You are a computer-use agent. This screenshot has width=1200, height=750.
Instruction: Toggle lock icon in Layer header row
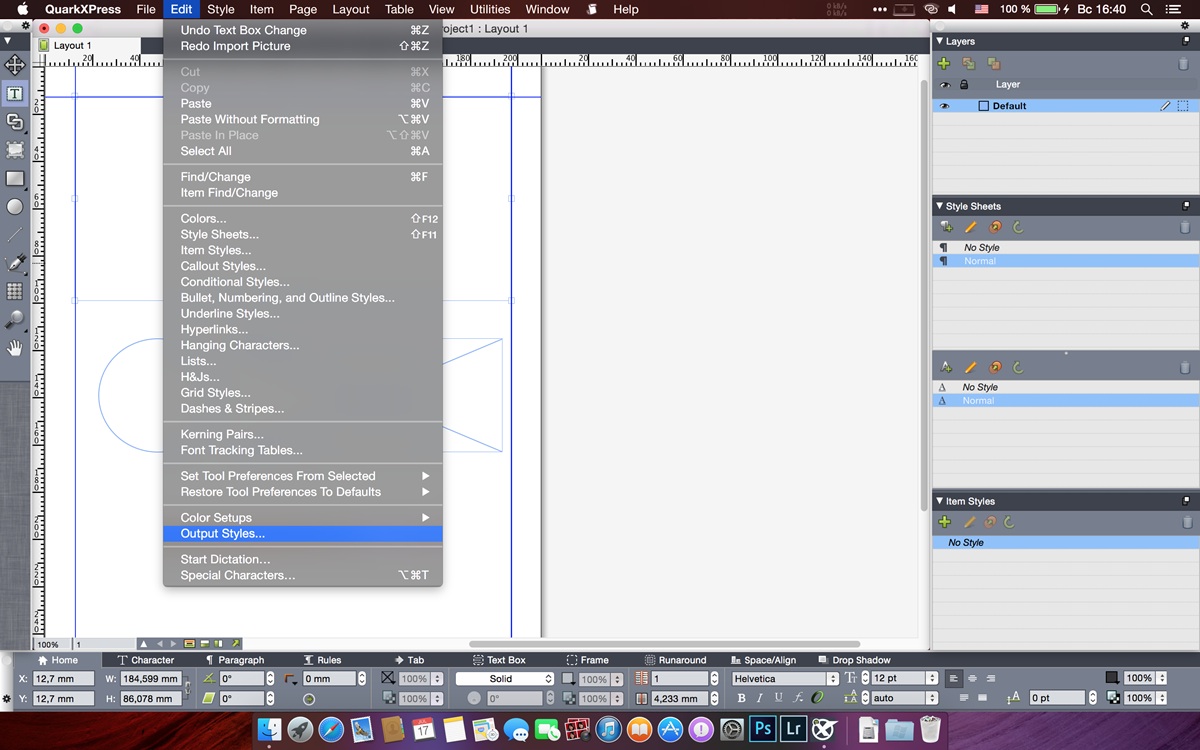click(x=964, y=85)
